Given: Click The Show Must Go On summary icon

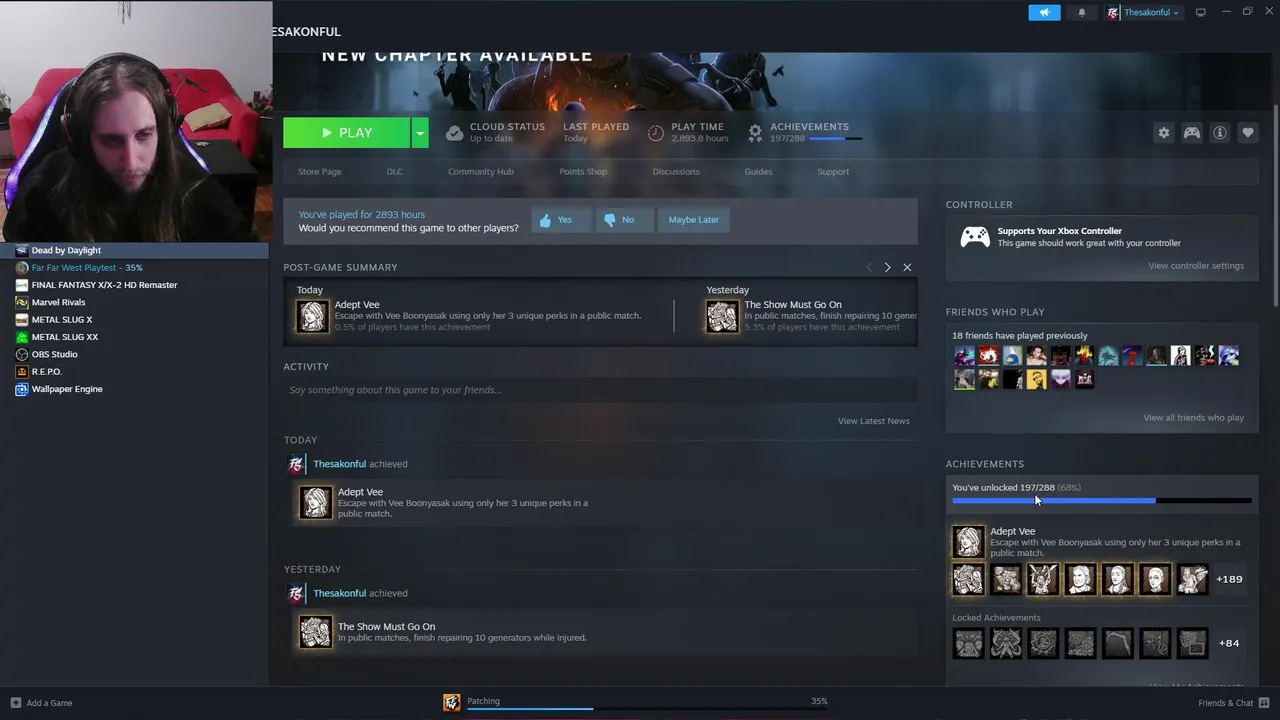Looking at the screenshot, I should pos(723,316).
